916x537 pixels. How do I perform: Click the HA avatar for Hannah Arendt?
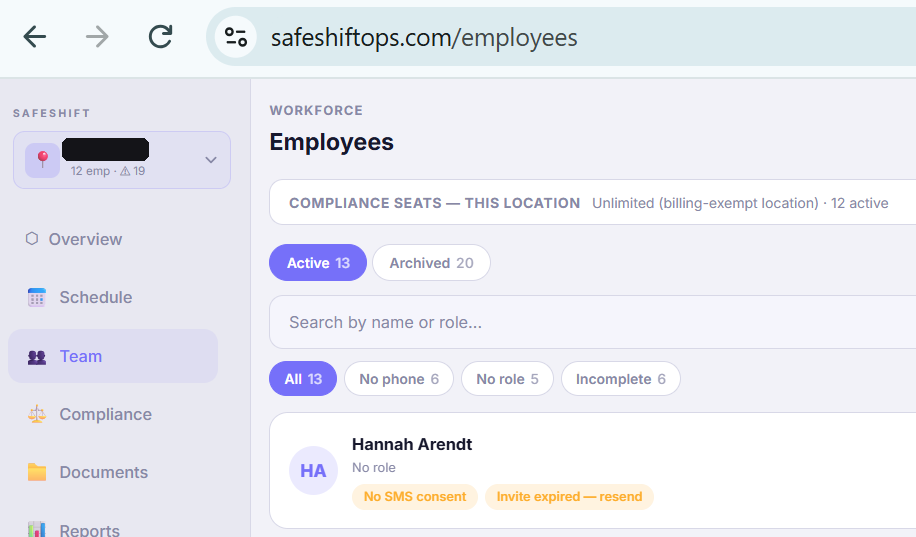pyautogui.click(x=313, y=470)
